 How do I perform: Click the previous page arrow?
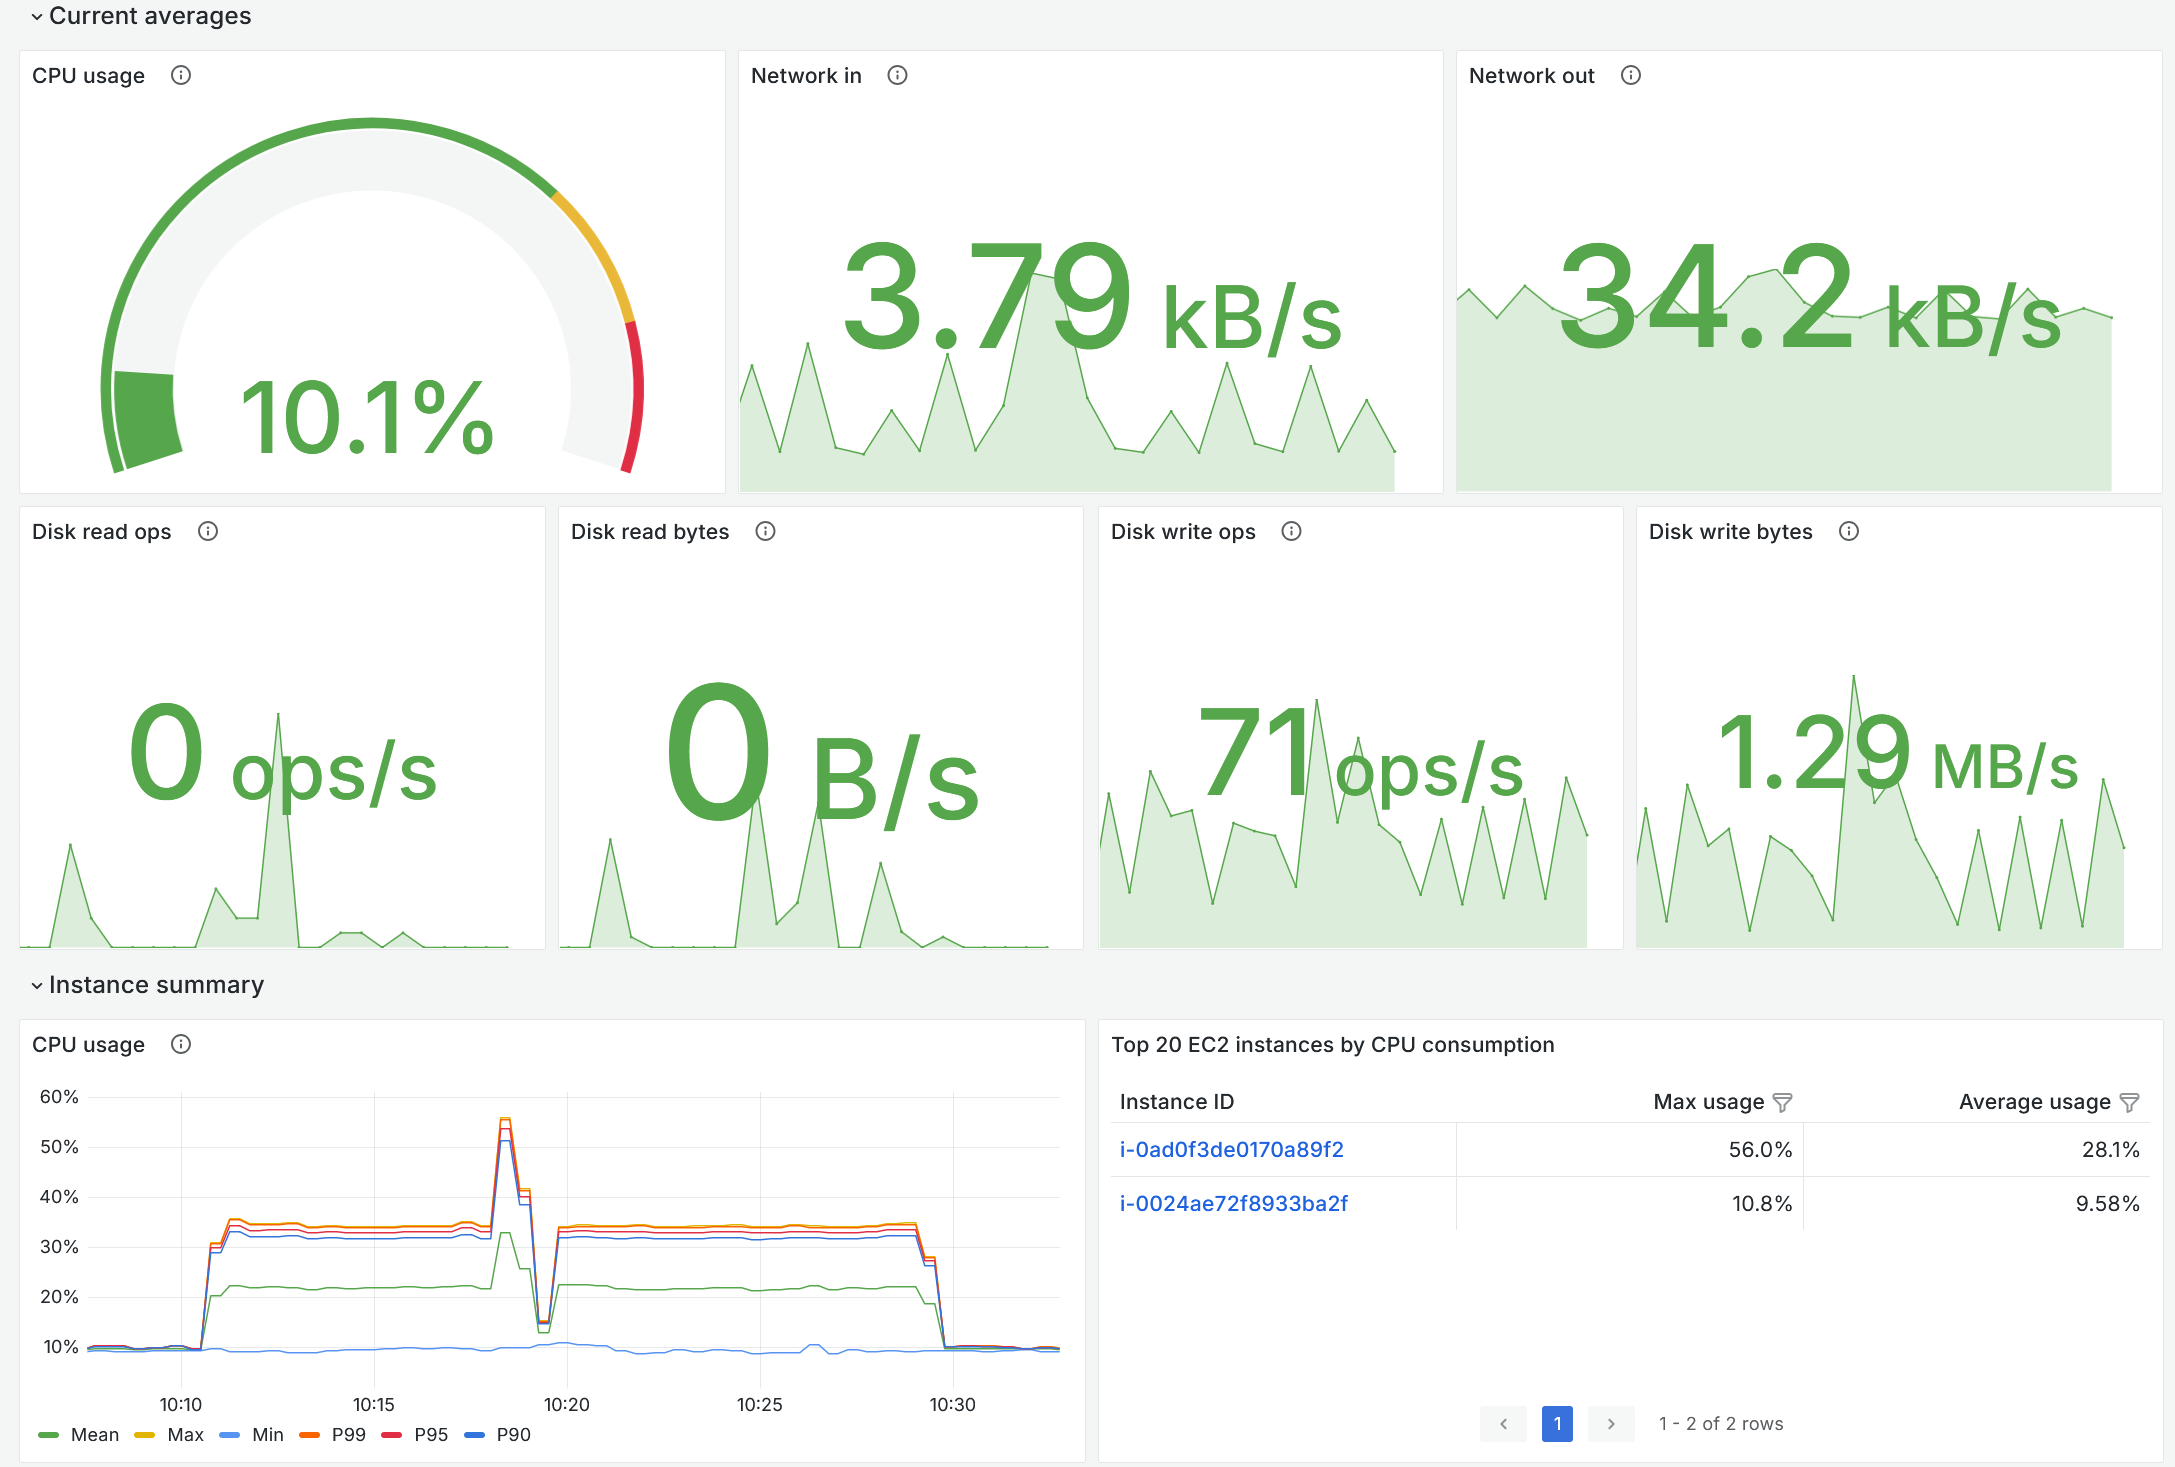(x=1503, y=1423)
